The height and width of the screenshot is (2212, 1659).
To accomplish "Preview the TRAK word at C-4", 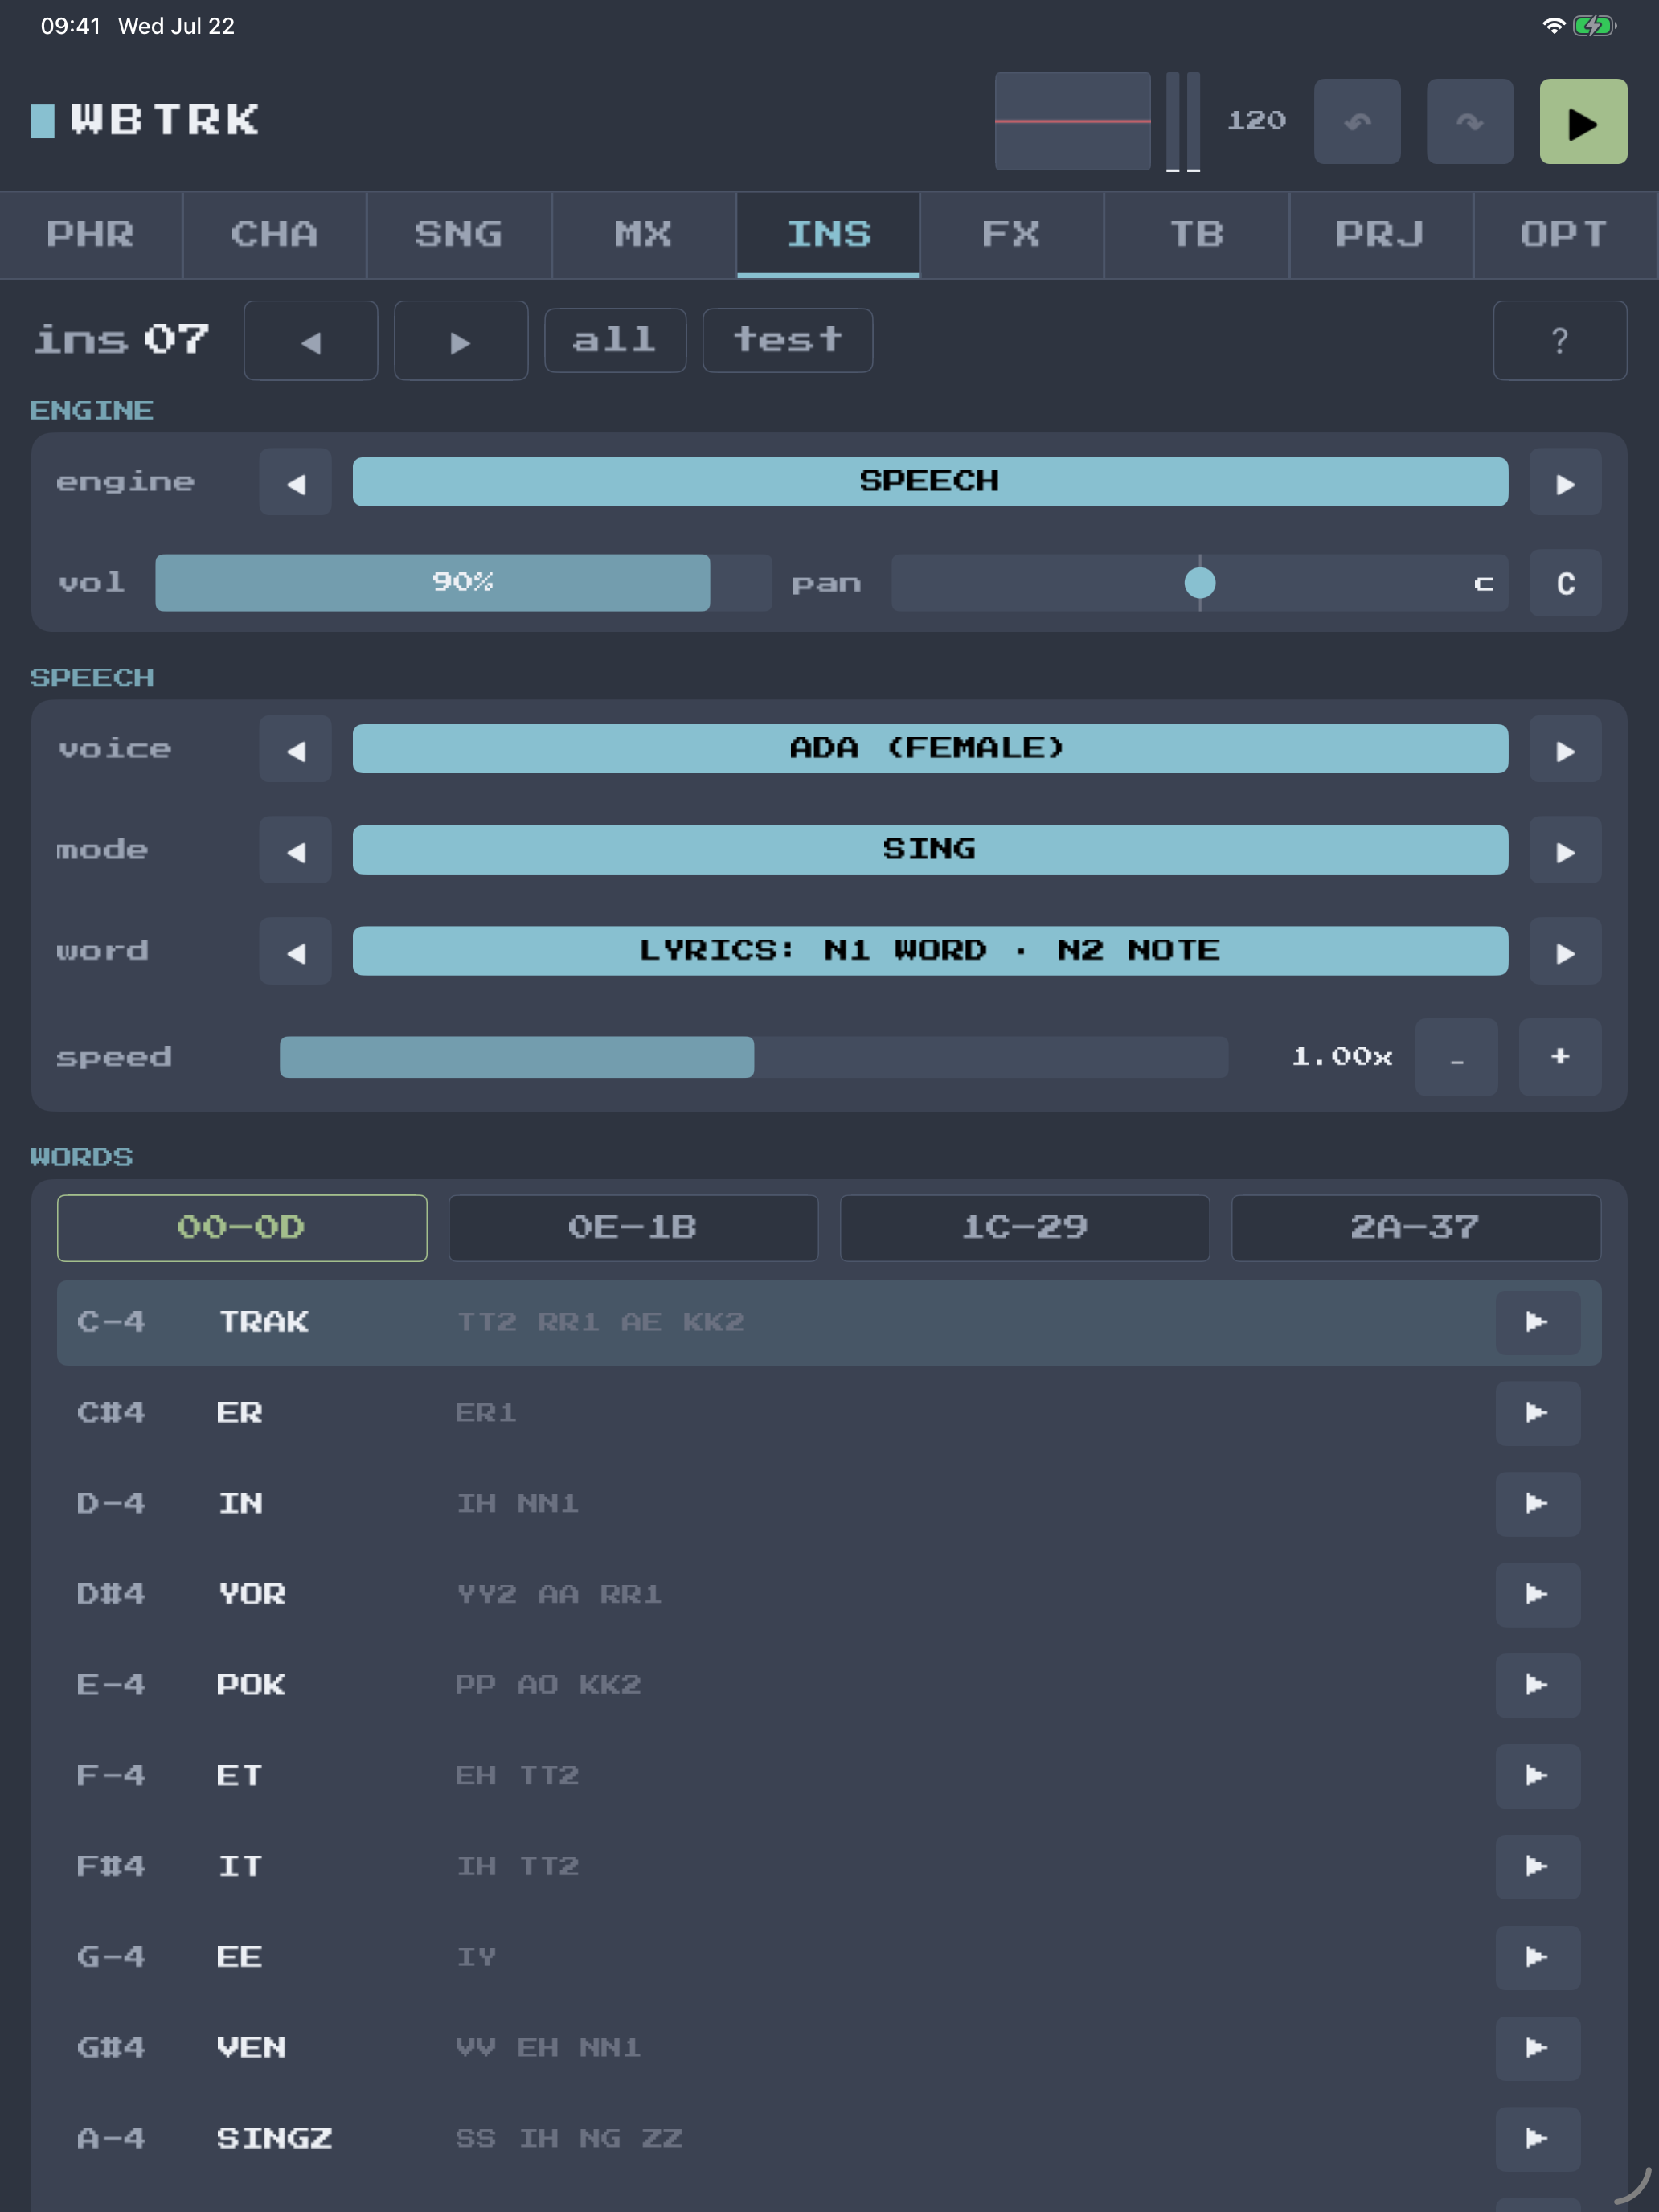I will [1537, 1322].
